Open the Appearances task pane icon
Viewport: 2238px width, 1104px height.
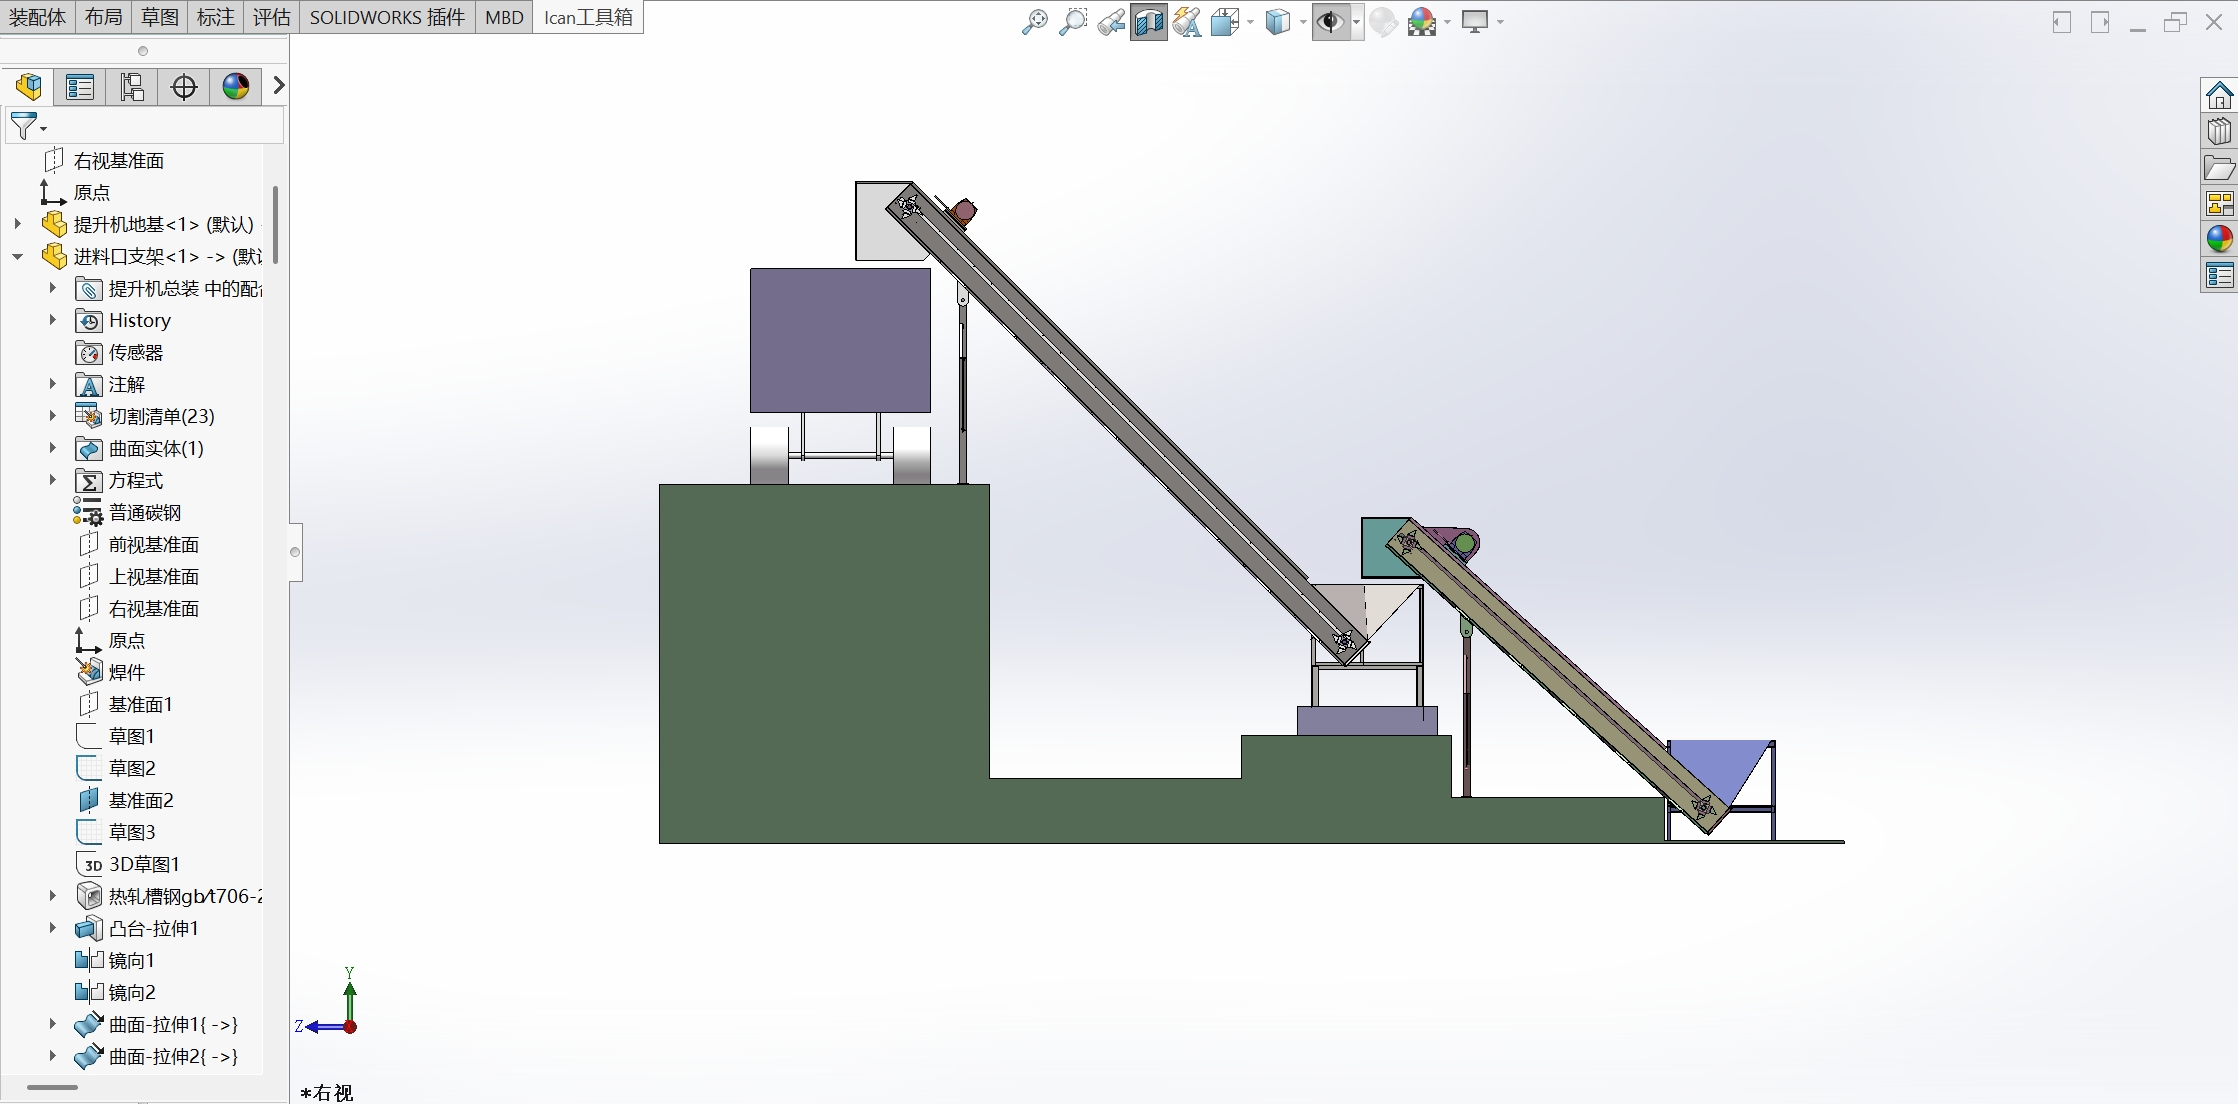coord(2219,238)
